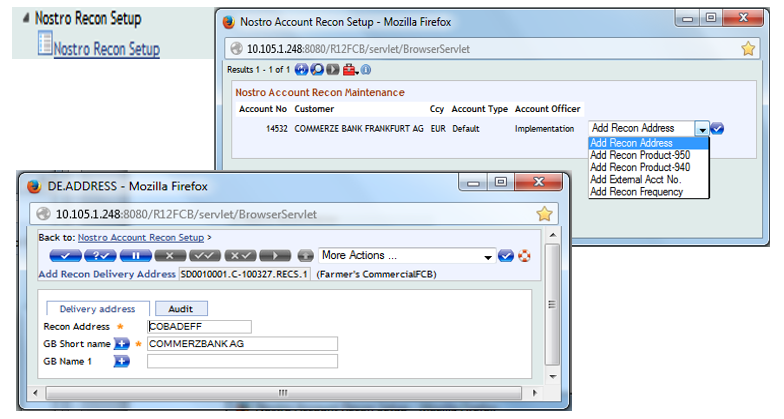Switch to the Audit tab

(180, 309)
